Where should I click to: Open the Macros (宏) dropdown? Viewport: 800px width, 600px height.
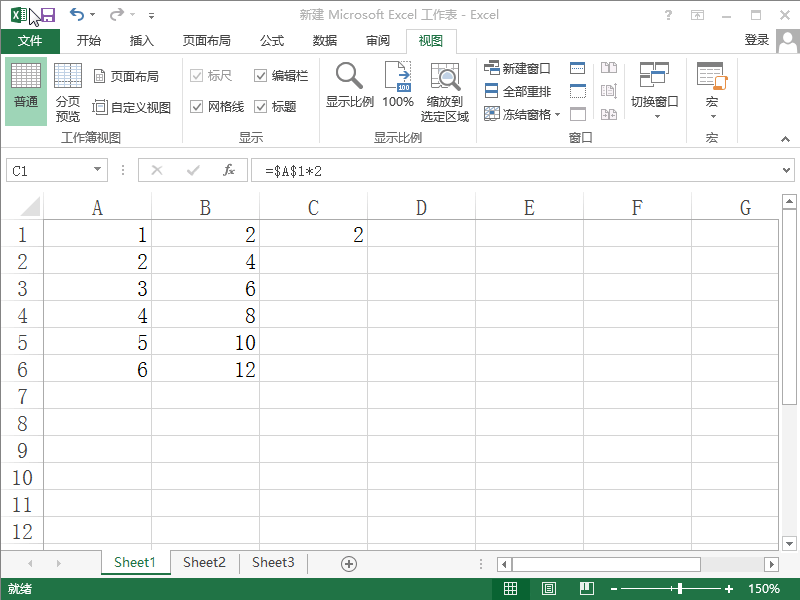(x=712, y=91)
